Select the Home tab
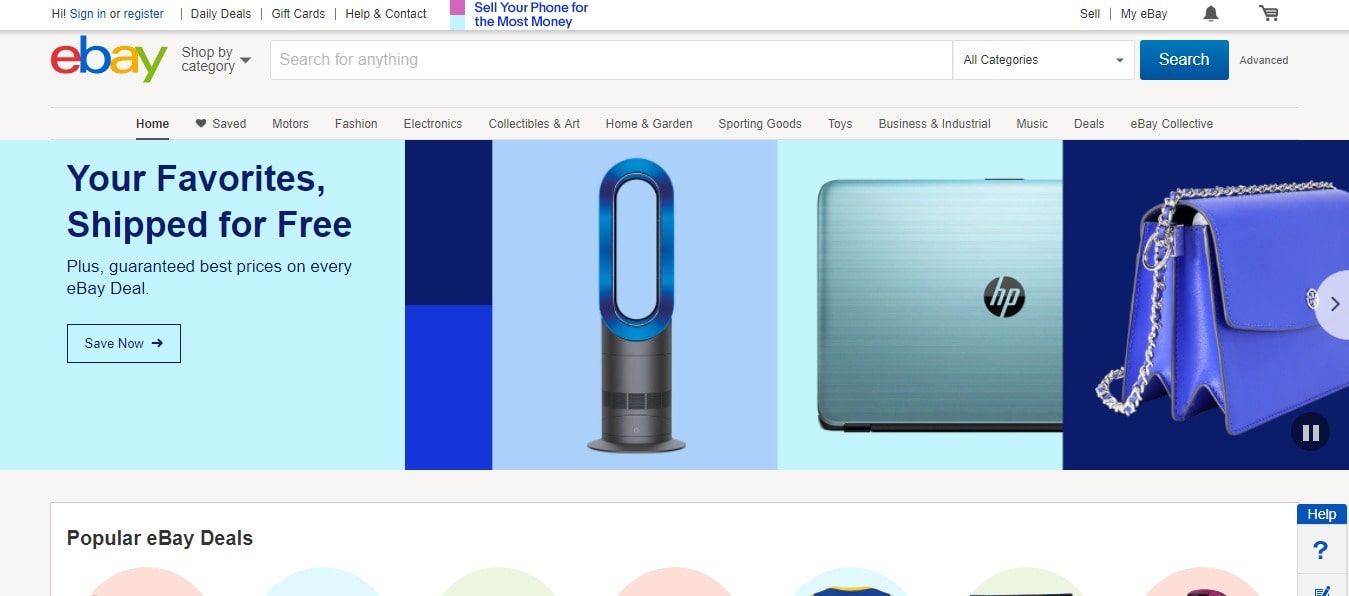Image resolution: width=1349 pixels, height=596 pixels. 152,124
